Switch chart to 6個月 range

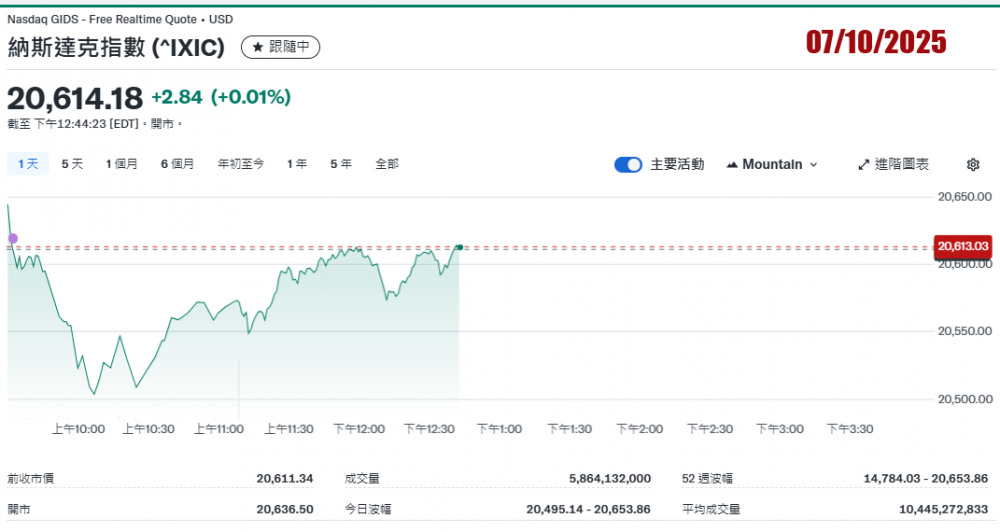pos(177,164)
